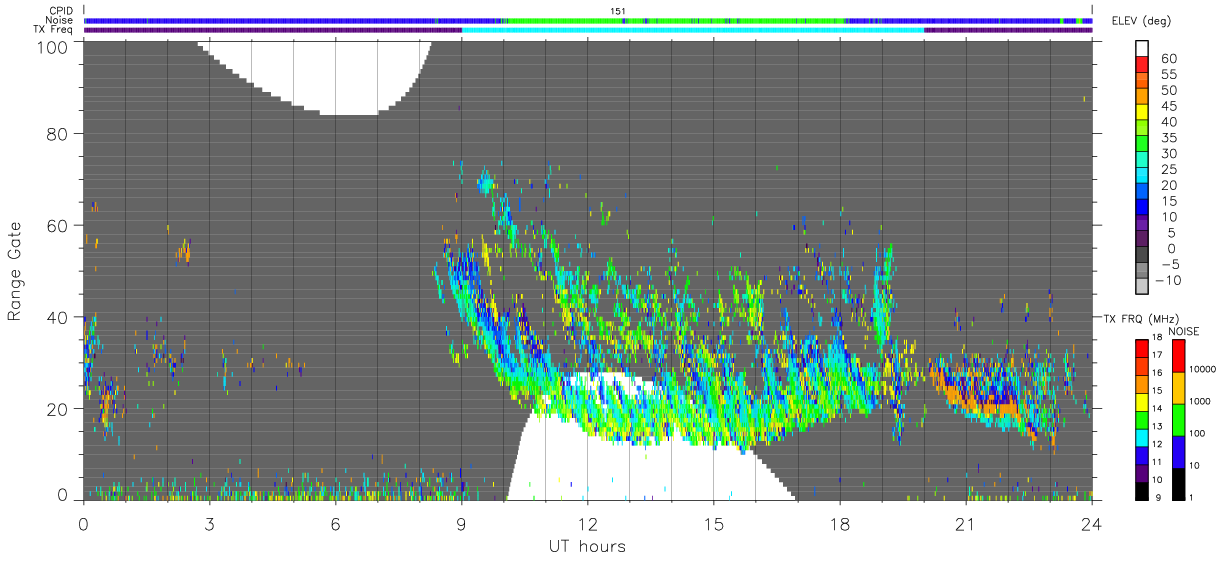Click tick label '60' on Range Gate axis

tap(58, 225)
